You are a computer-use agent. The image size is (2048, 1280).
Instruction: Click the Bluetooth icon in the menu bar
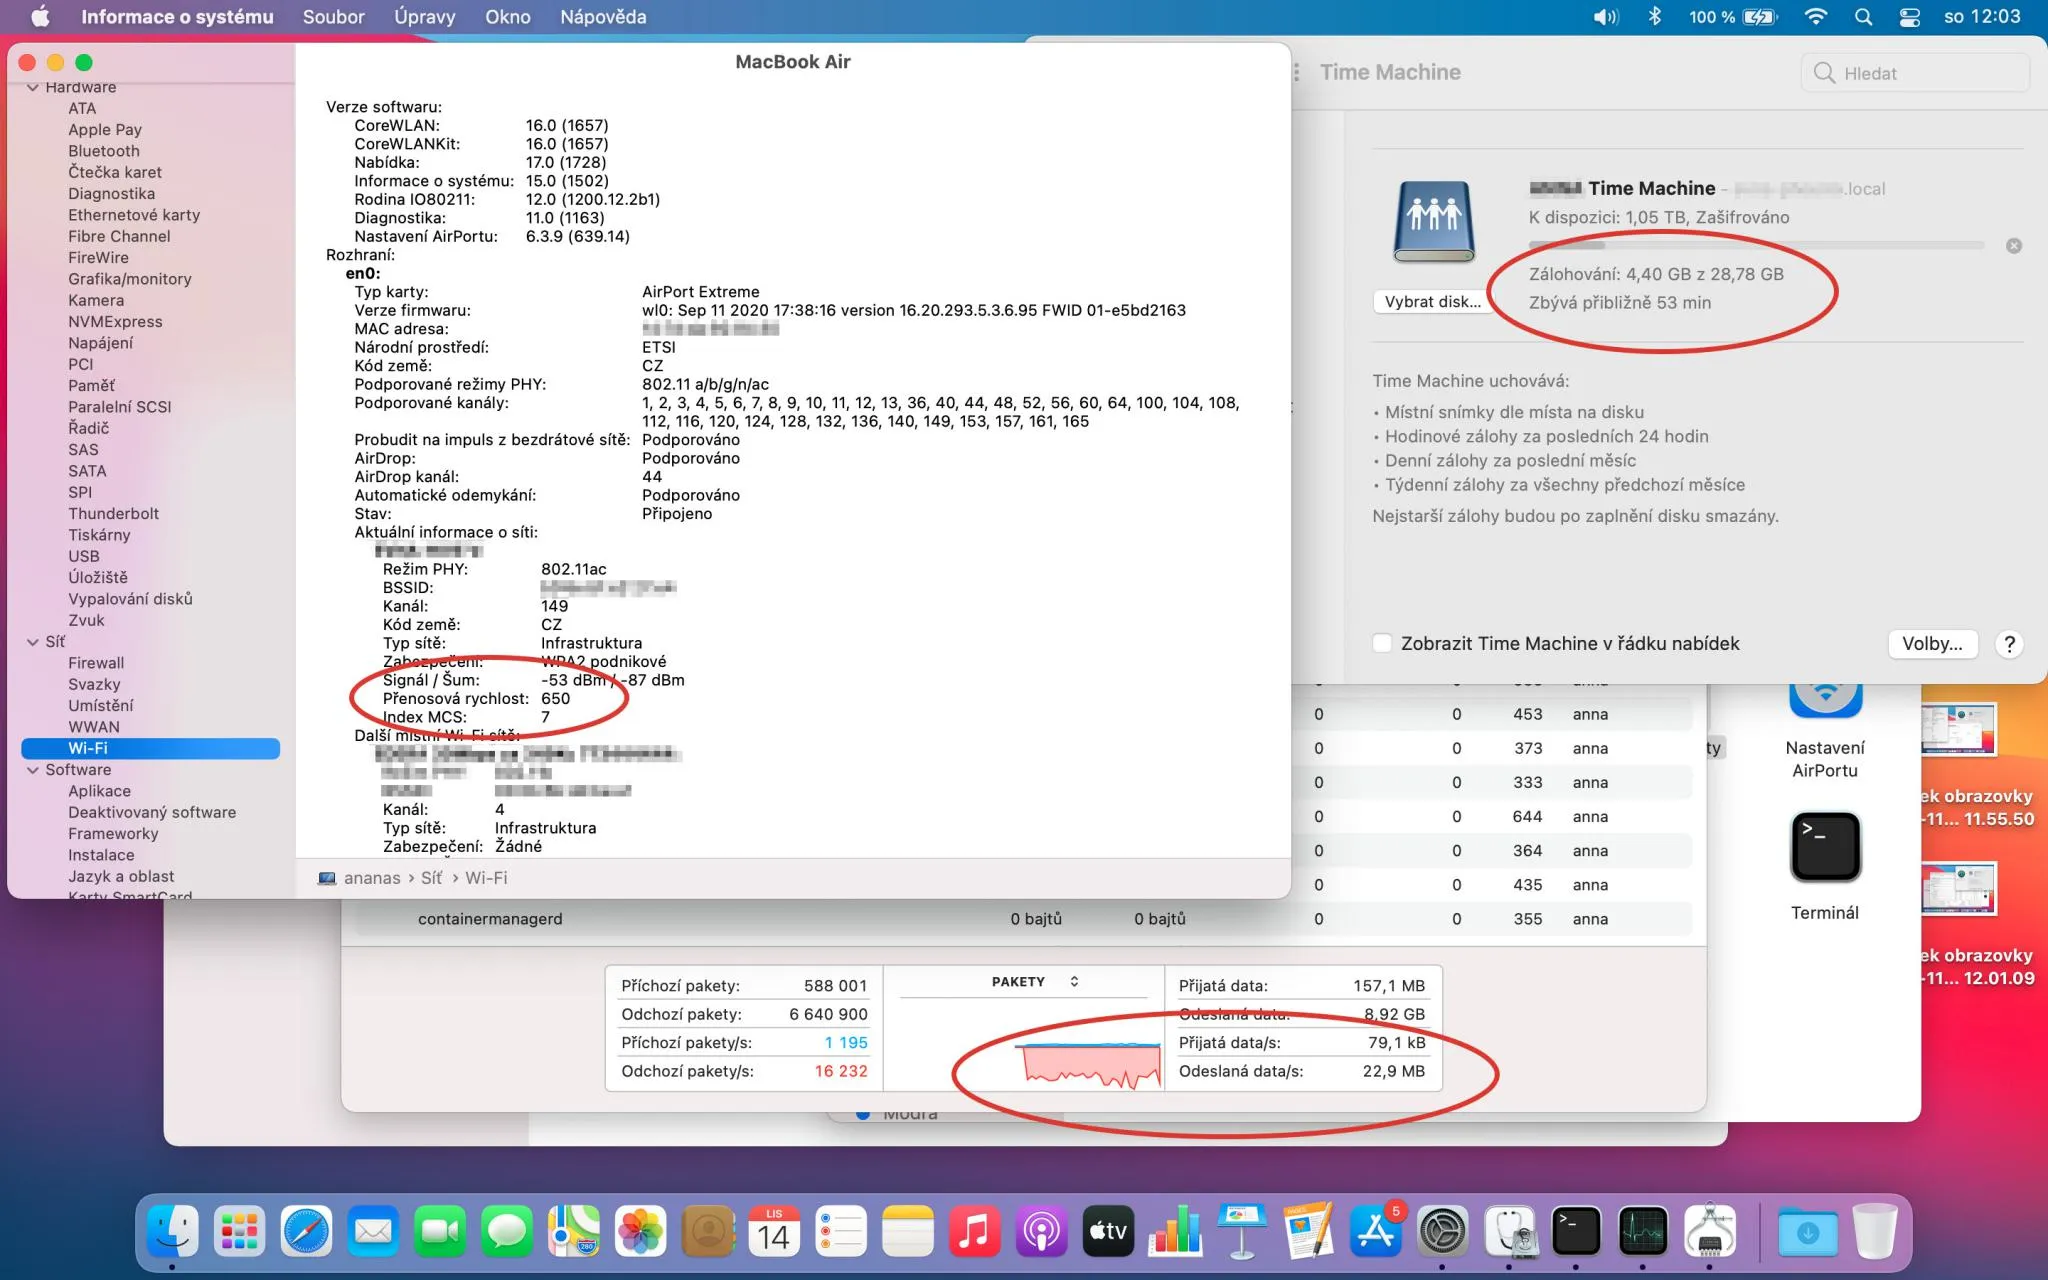pos(1655,17)
